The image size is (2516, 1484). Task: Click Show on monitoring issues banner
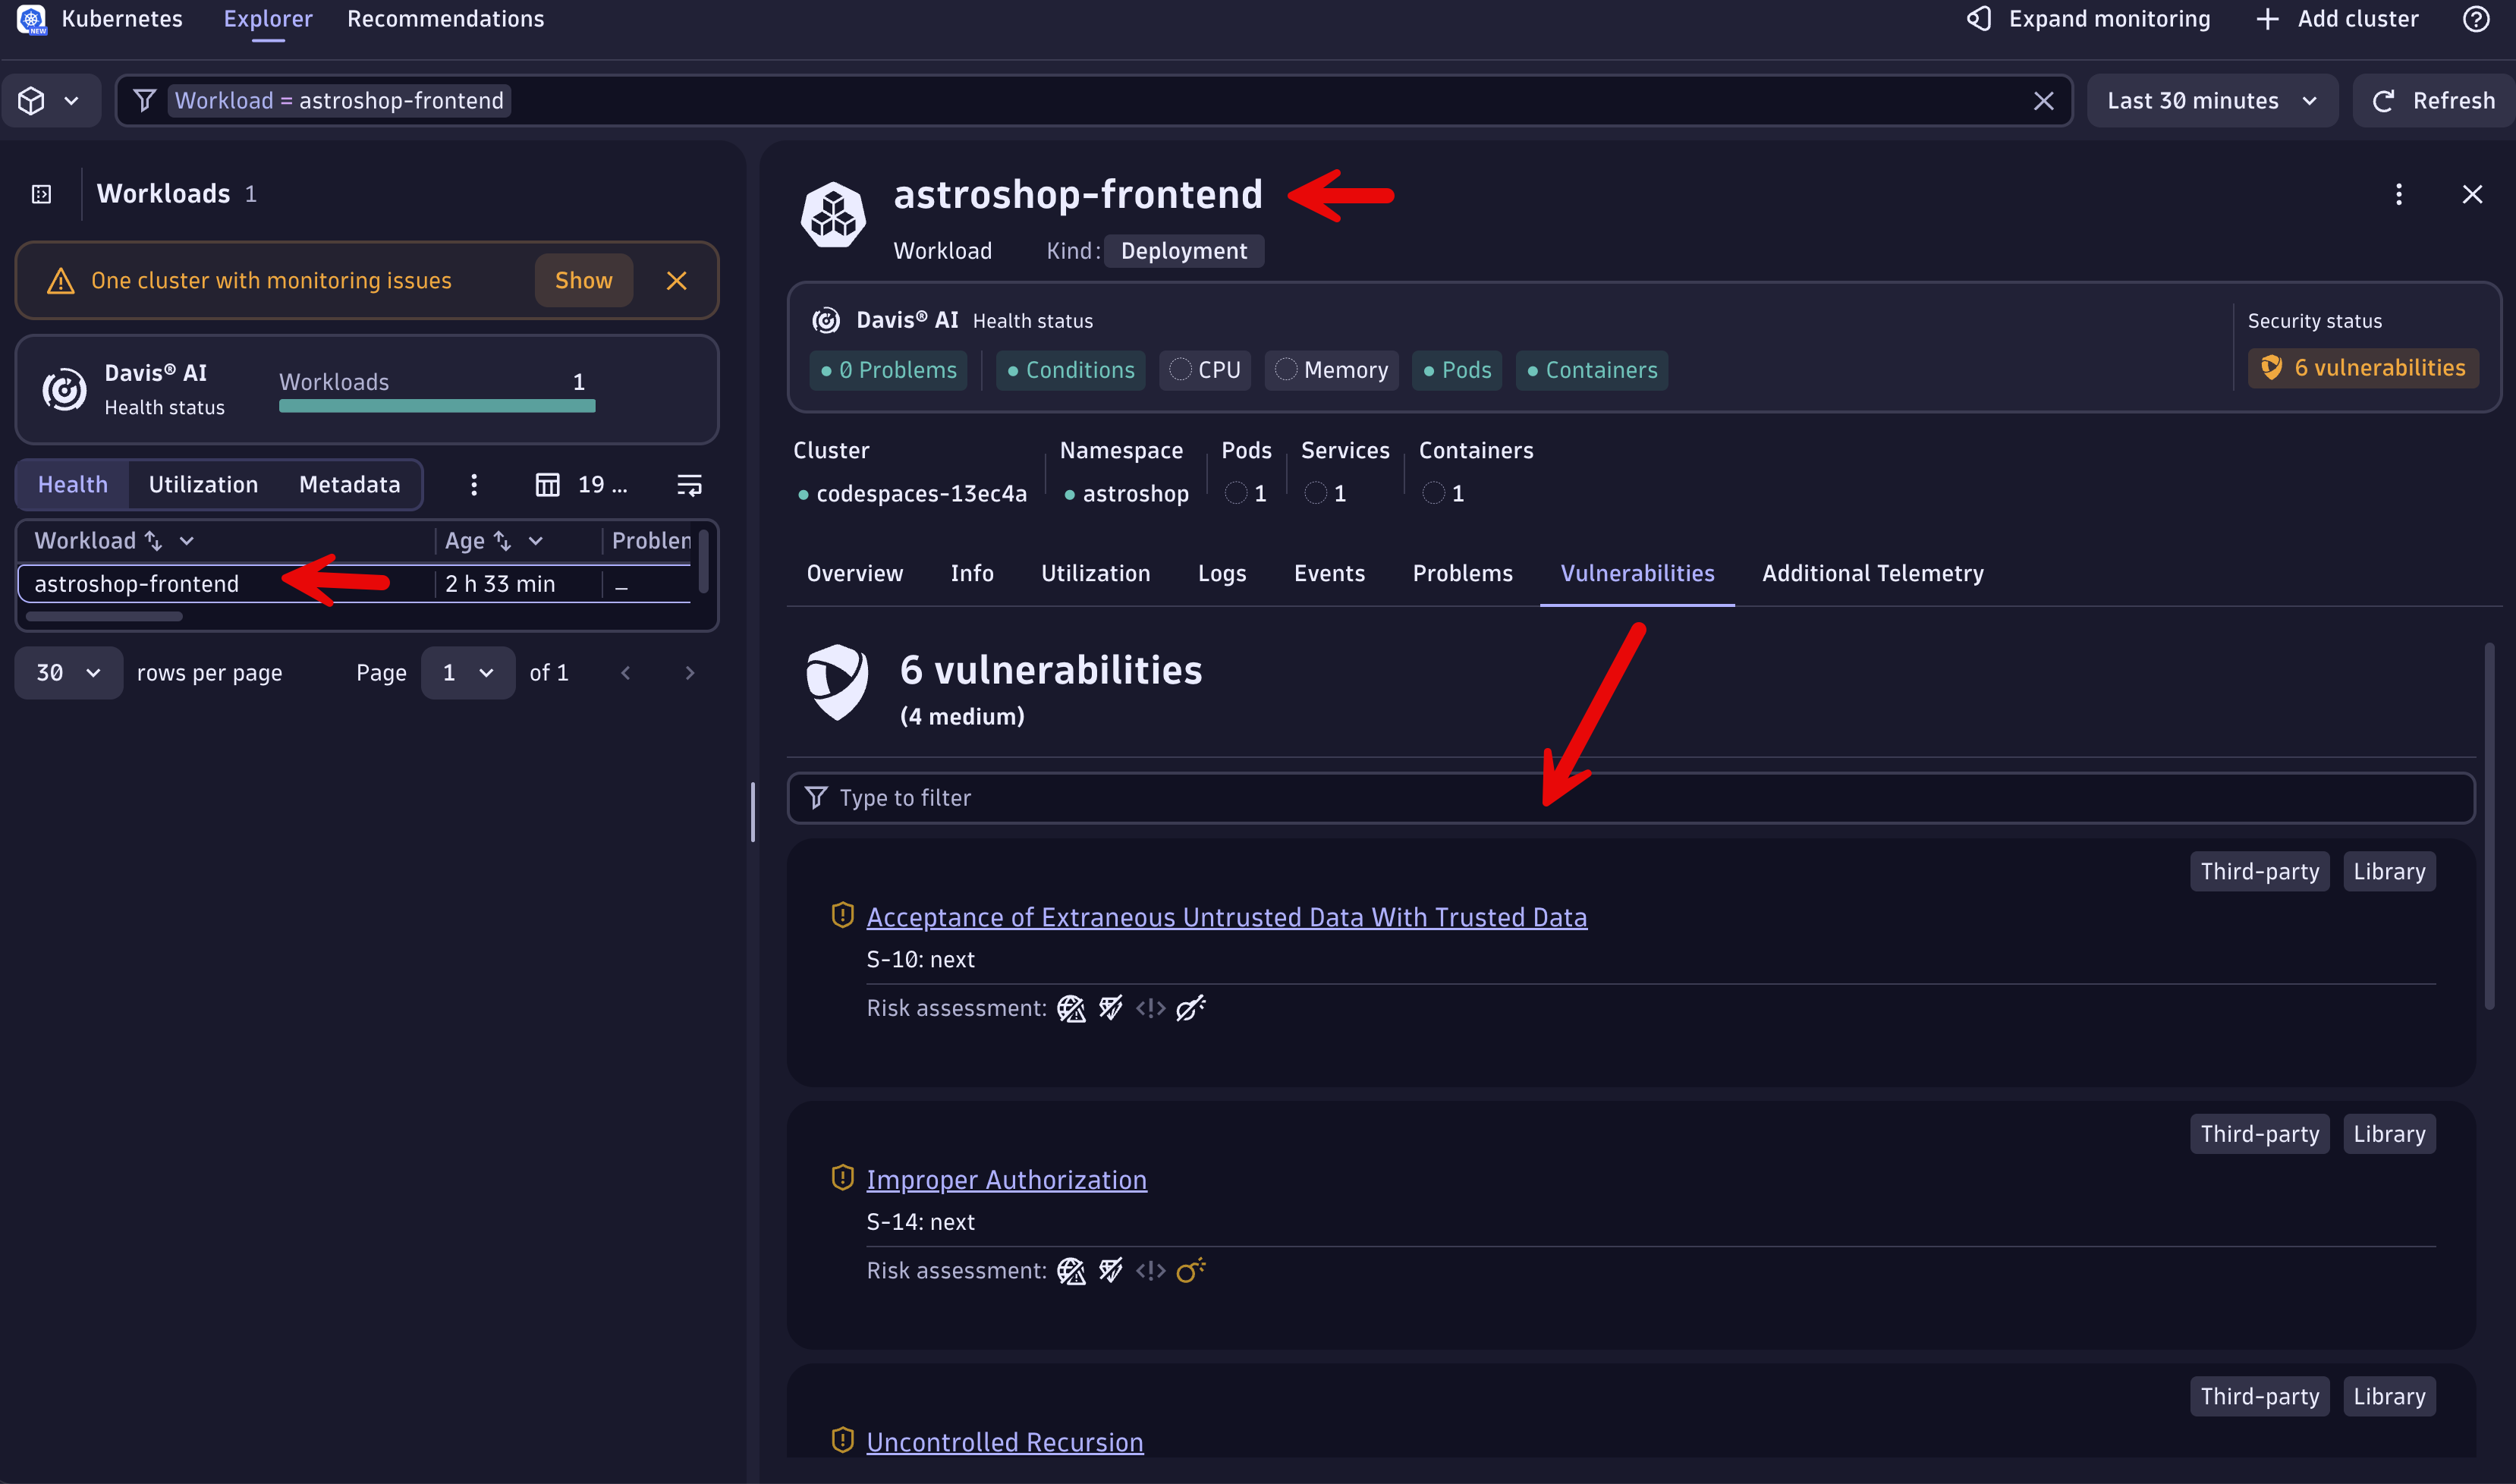[584, 281]
